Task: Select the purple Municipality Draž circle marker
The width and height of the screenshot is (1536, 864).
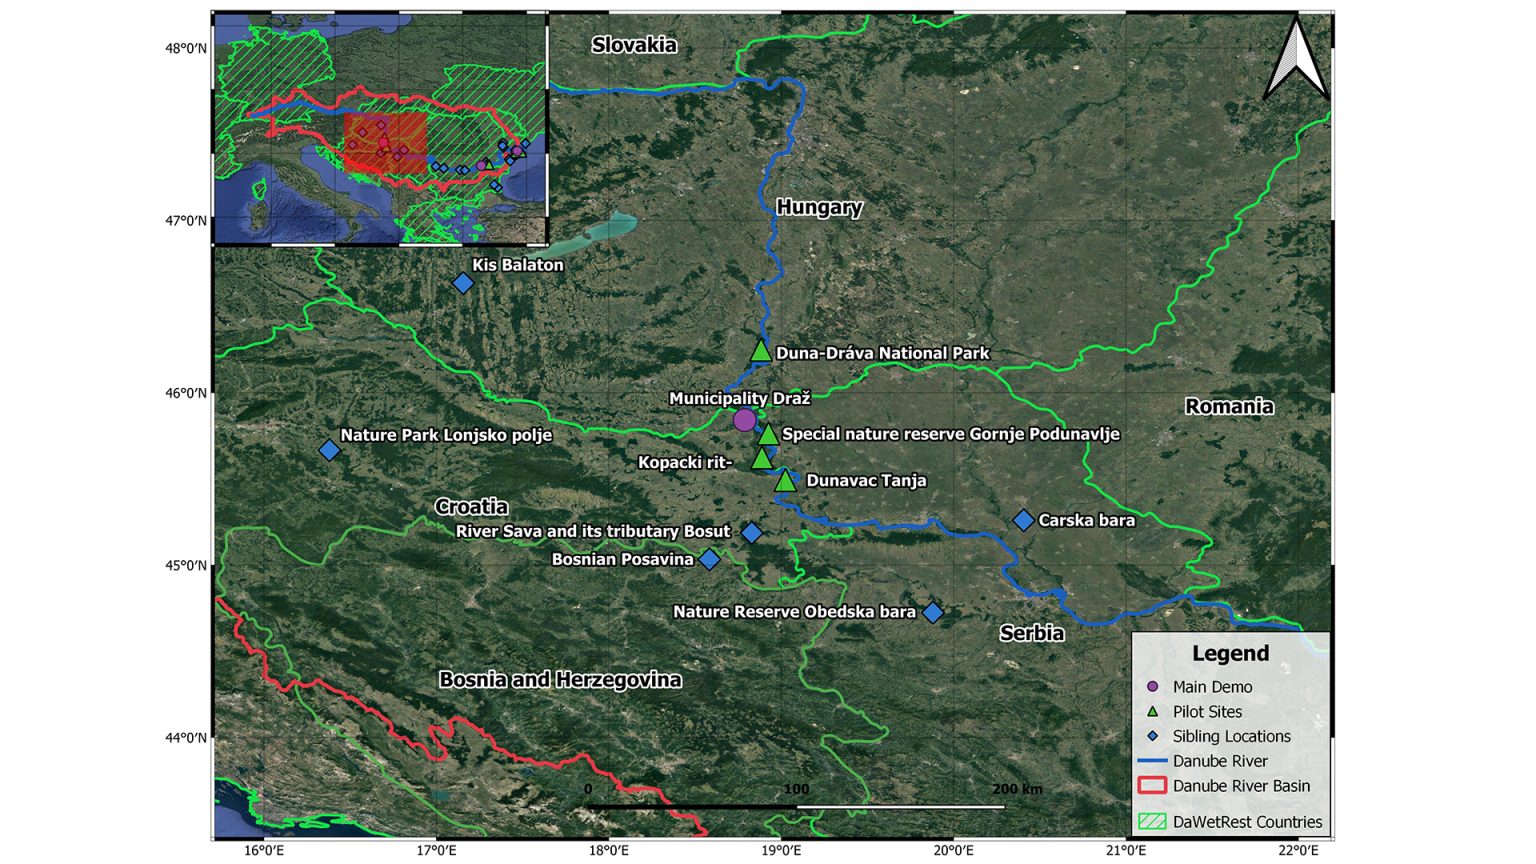Action: [744, 420]
